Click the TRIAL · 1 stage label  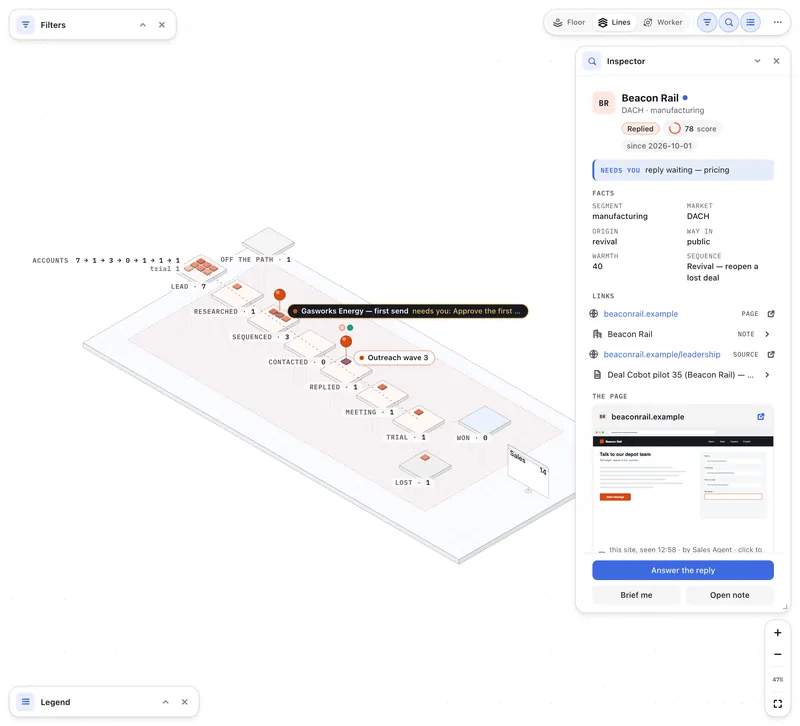point(406,438)
